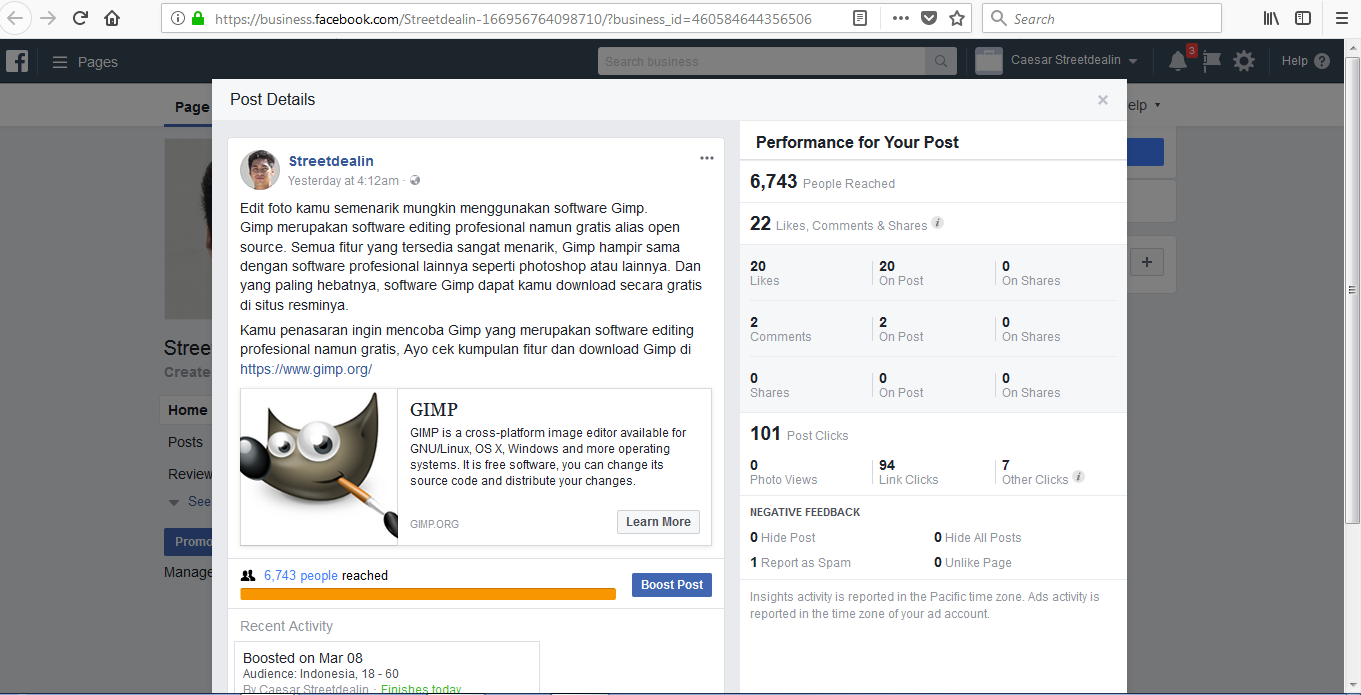Click info icon beside Other Clicks
1361x695 pixels.
click(1079, 477)
